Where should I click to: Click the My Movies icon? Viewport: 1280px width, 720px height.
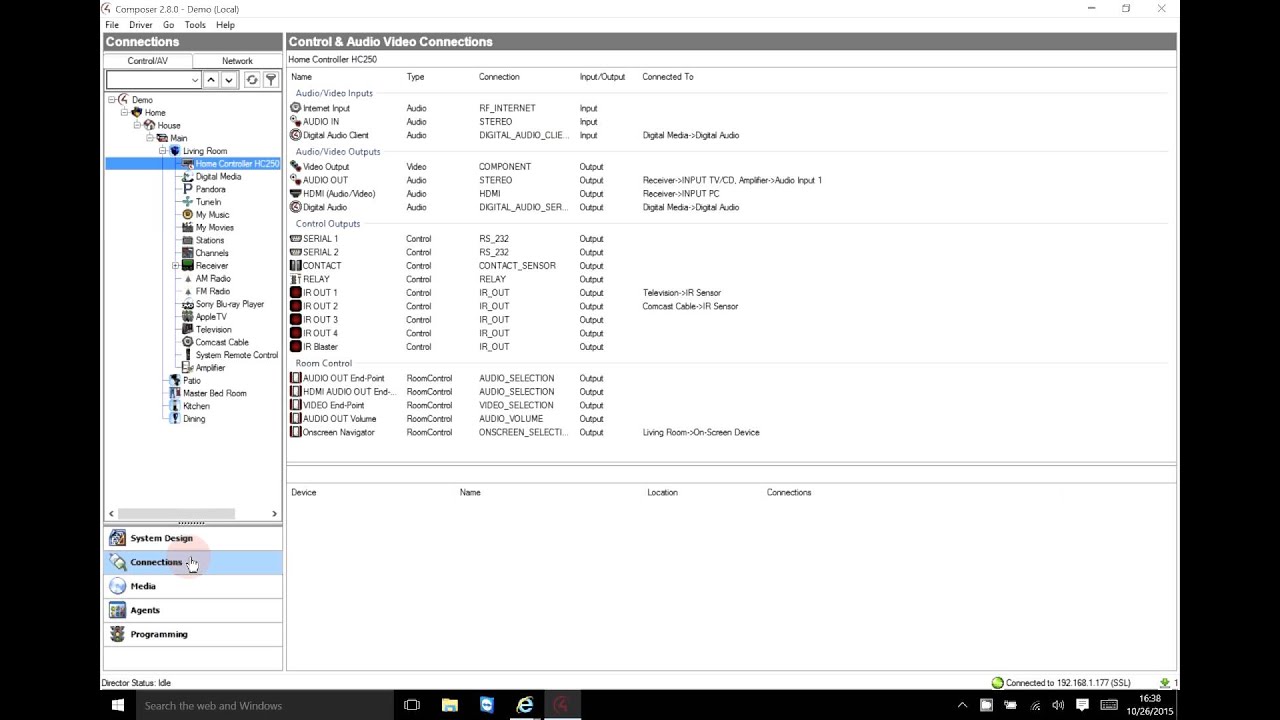coord(187,227)
